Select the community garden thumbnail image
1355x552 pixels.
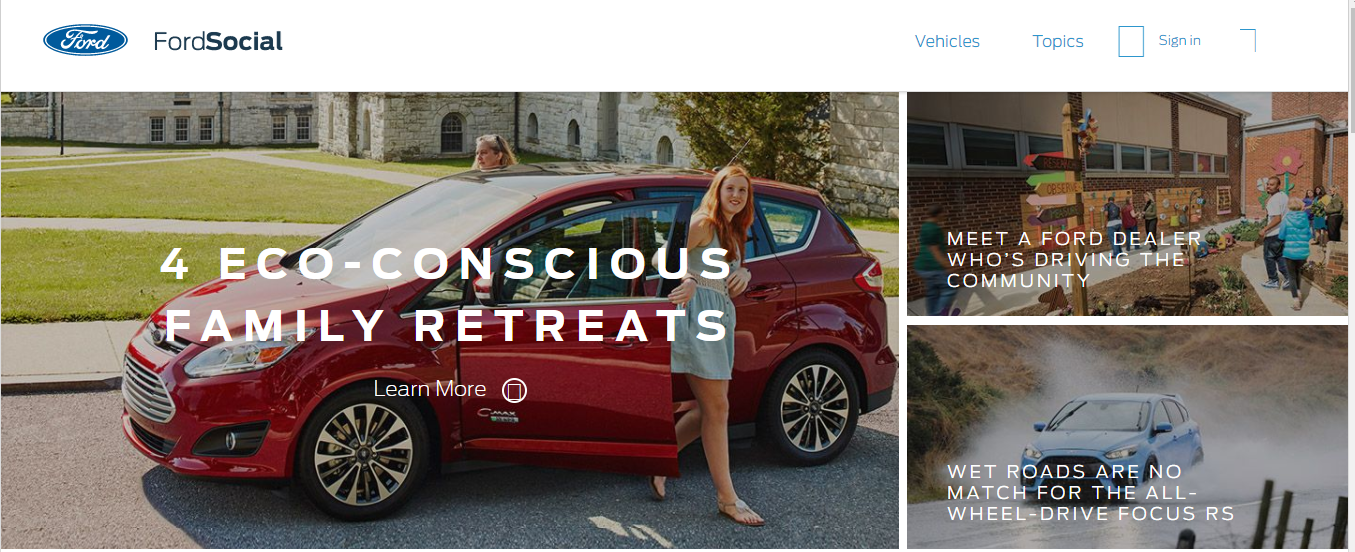pyautogui.click(x=1127, y=204)
